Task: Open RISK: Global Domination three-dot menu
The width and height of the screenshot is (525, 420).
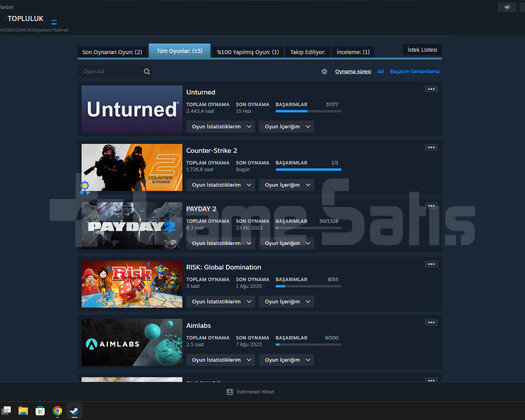Action: tap(431, 264)
